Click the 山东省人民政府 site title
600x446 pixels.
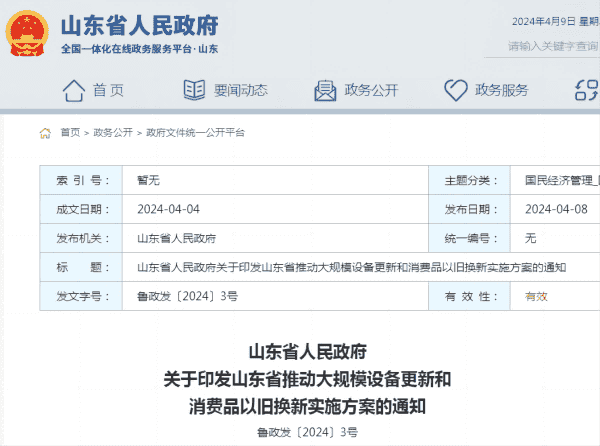click(x=138, y=24)
